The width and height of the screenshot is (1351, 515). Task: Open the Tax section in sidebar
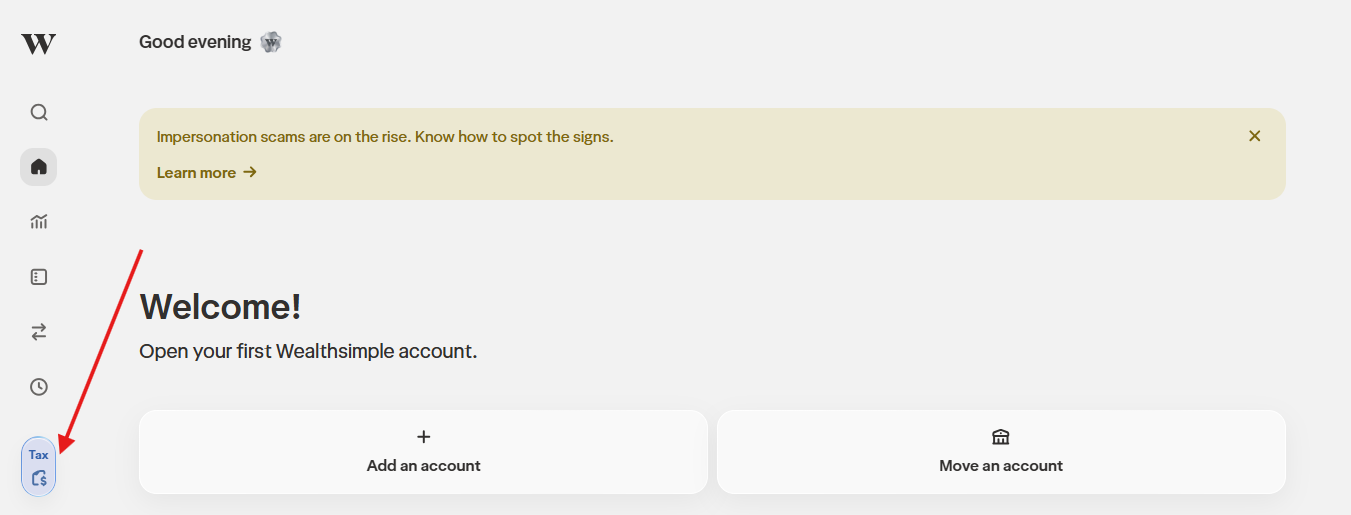pyautogui.click(x=39, y=466)
